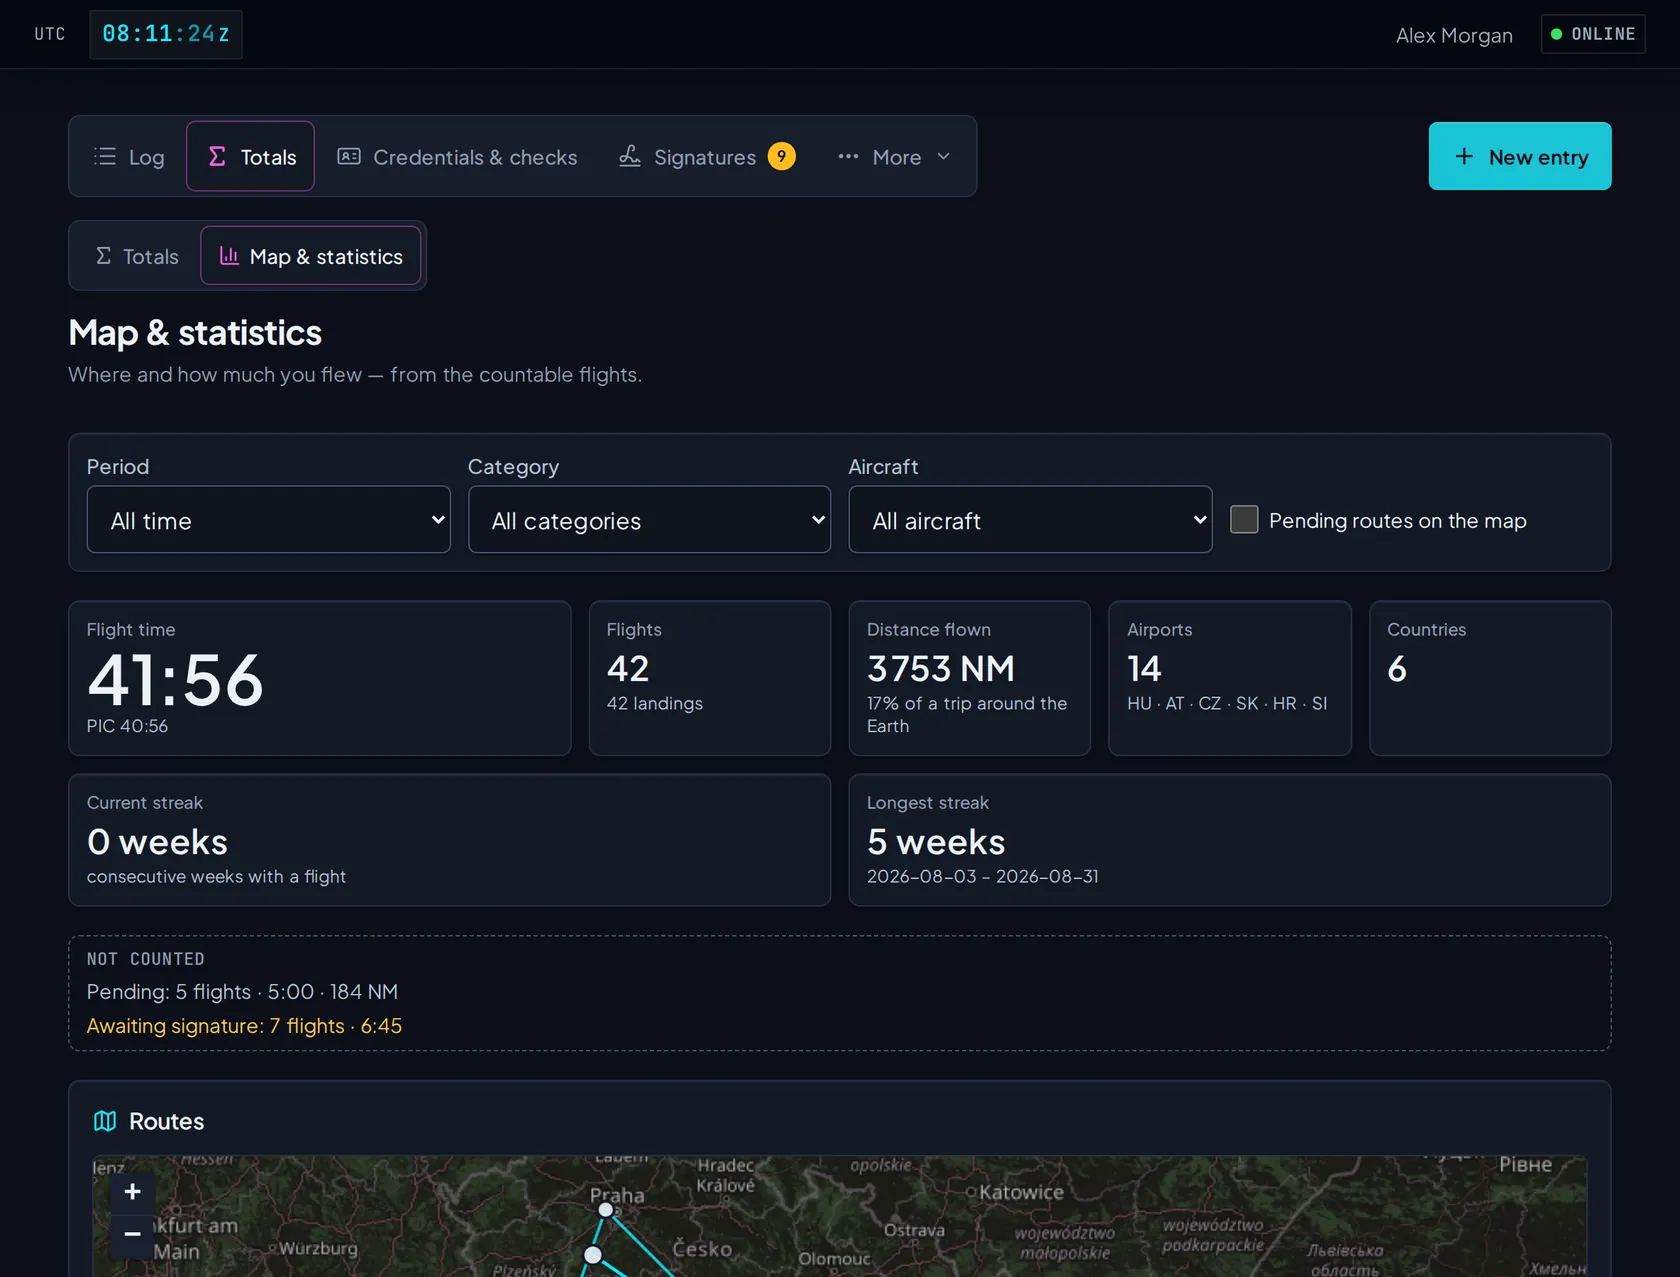Click the Distance flown 3753 NM value
This screenshot has width=1680, height=1277.
tap(941, 668)
